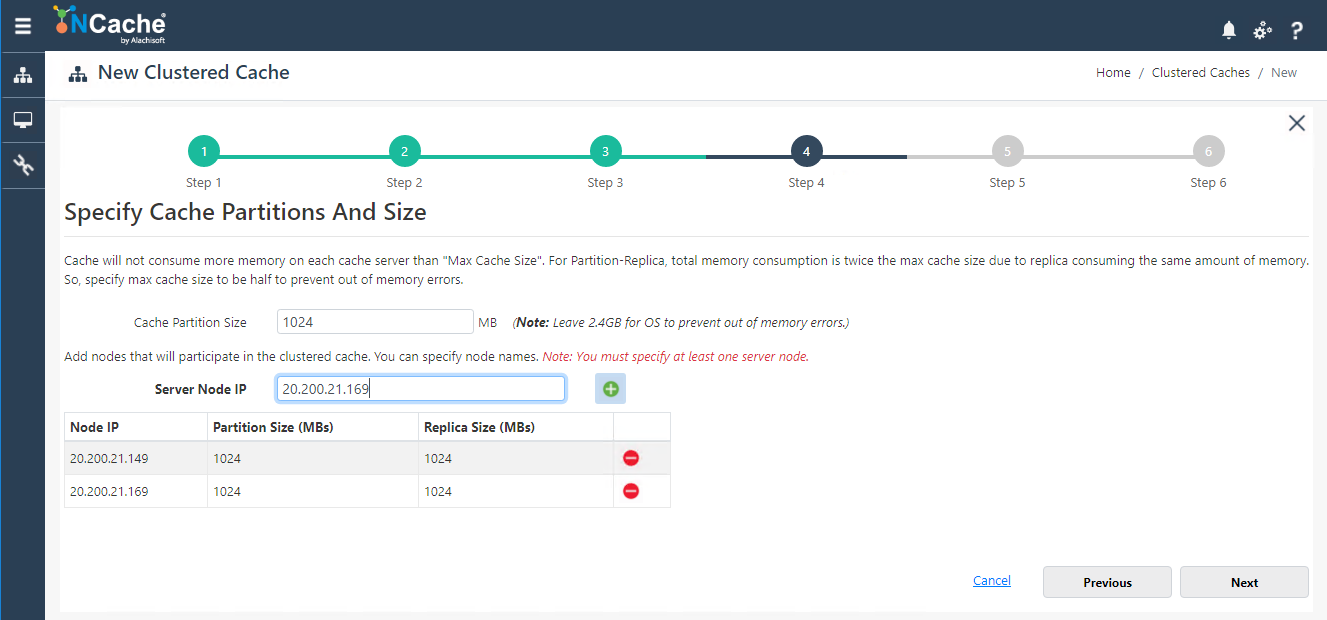Screen dimensions: 1327x620
Task: Click the Previous button
Action: (1107, 582)
